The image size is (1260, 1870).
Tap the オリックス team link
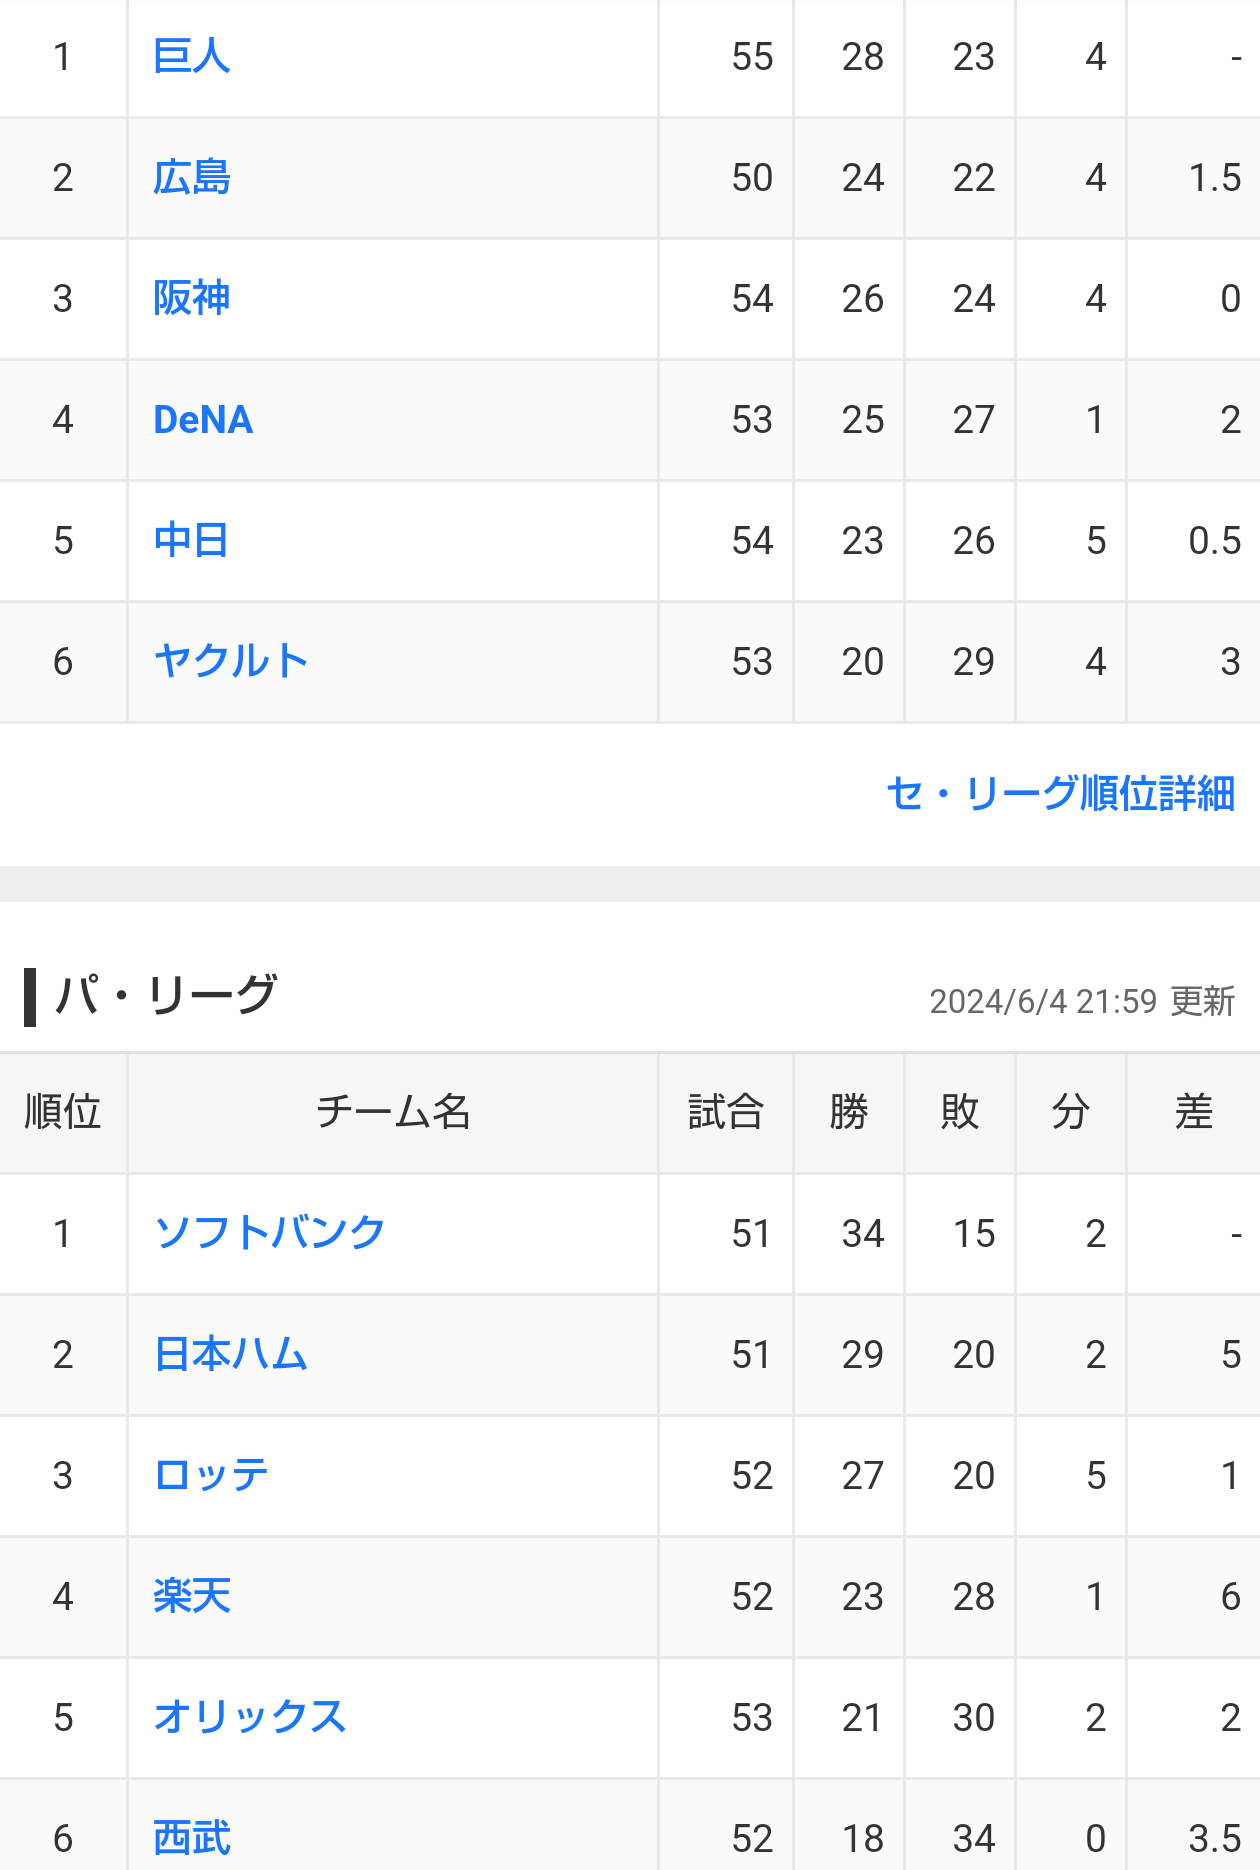[x=250, y=1717]
